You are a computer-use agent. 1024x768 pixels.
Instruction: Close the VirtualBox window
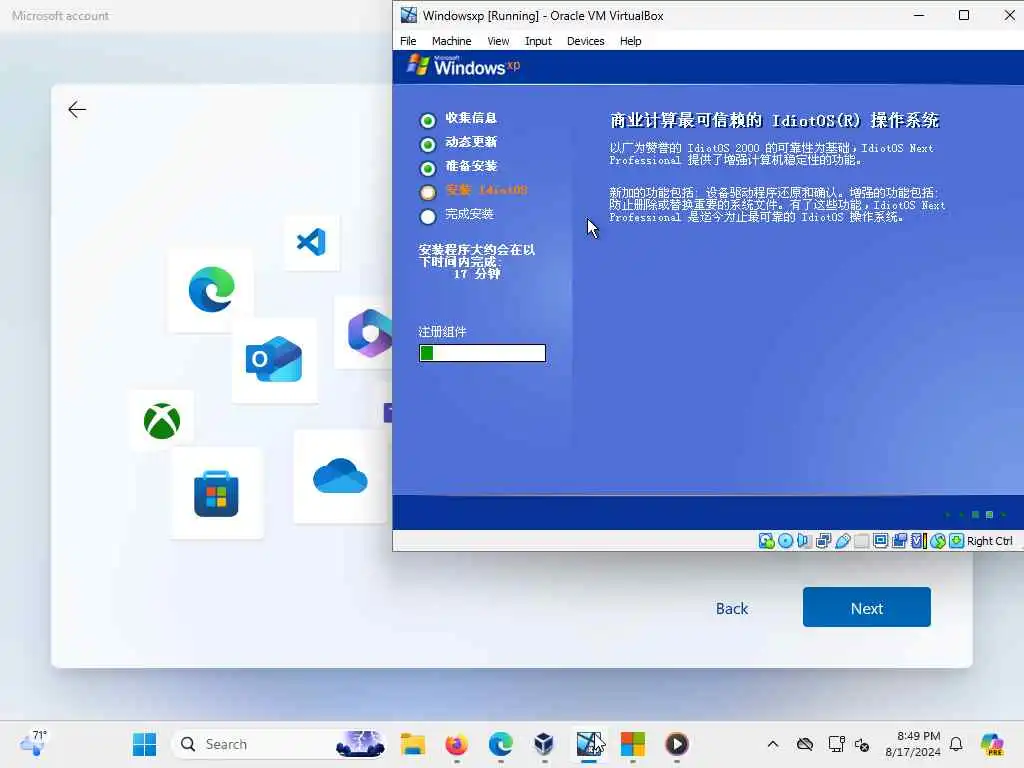1008,15
